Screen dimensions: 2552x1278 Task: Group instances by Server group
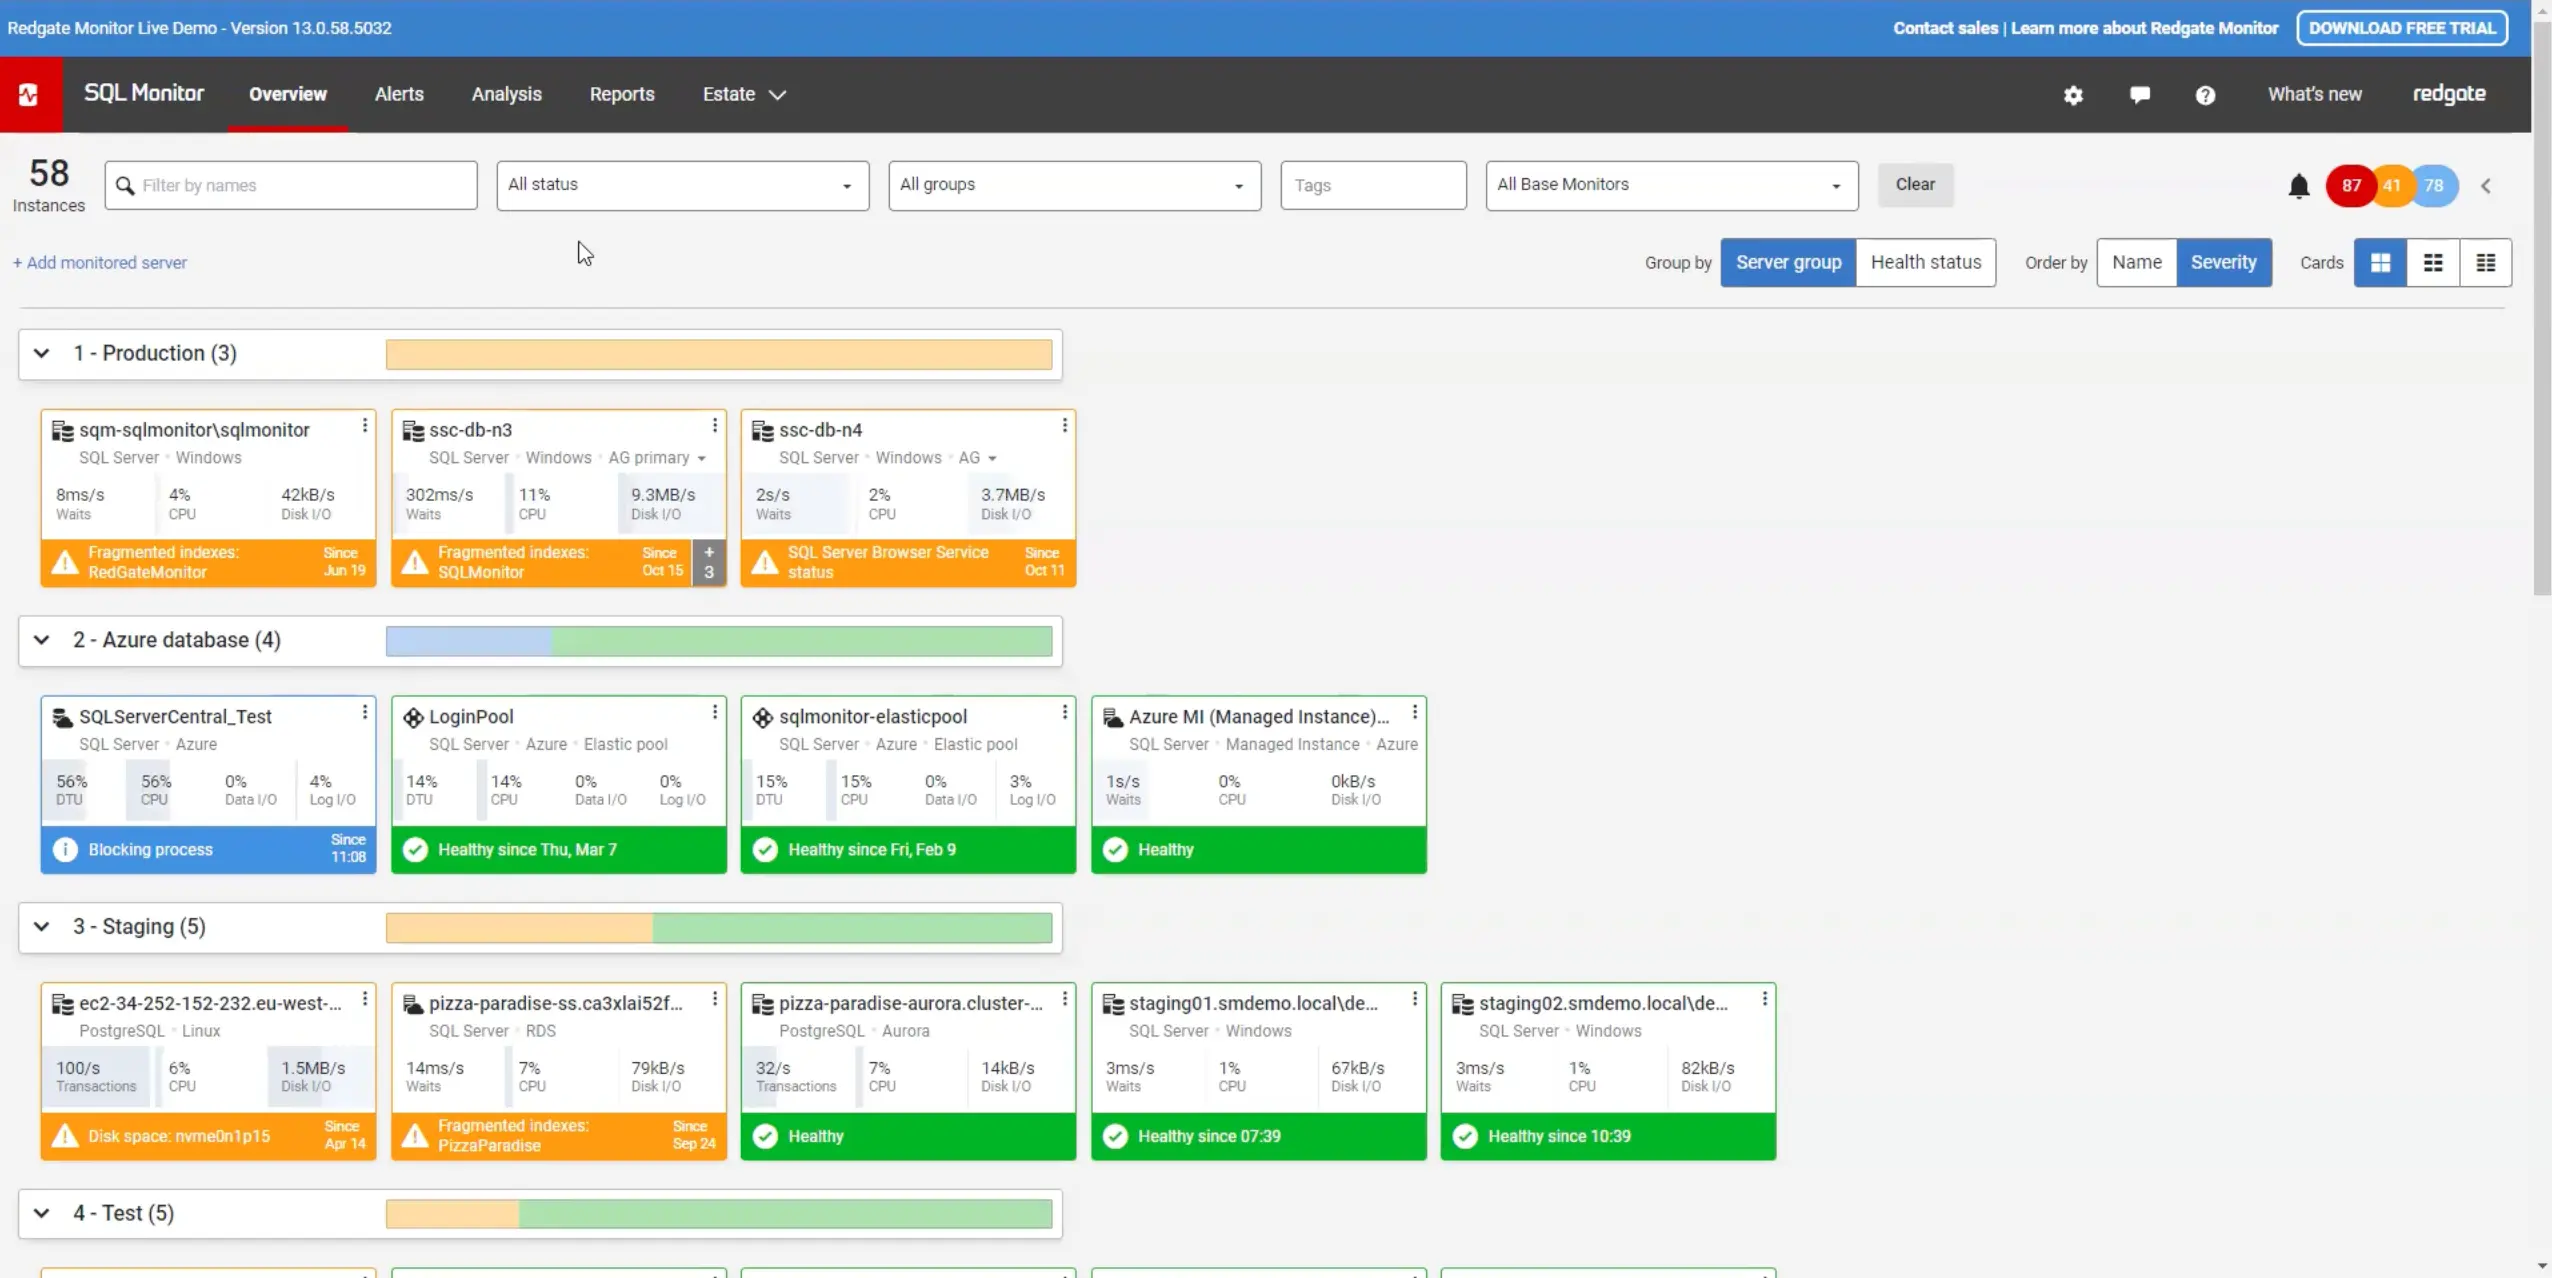point(1787,263)
